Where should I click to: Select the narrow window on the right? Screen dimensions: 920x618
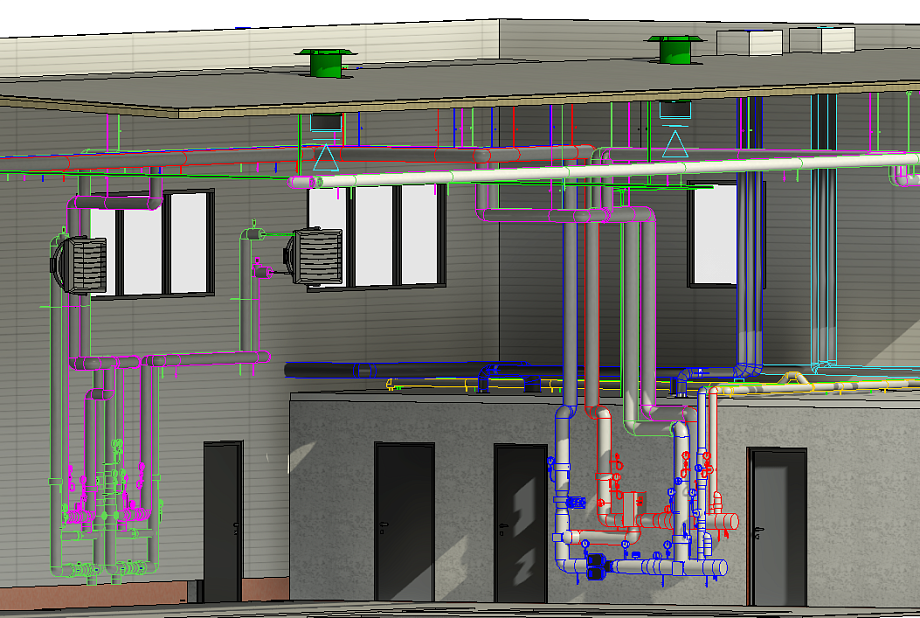(x=712, y=235)
